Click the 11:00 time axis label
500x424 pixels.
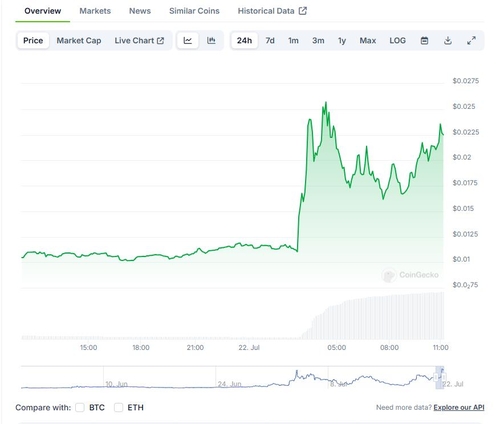click(x=441, y=348)
